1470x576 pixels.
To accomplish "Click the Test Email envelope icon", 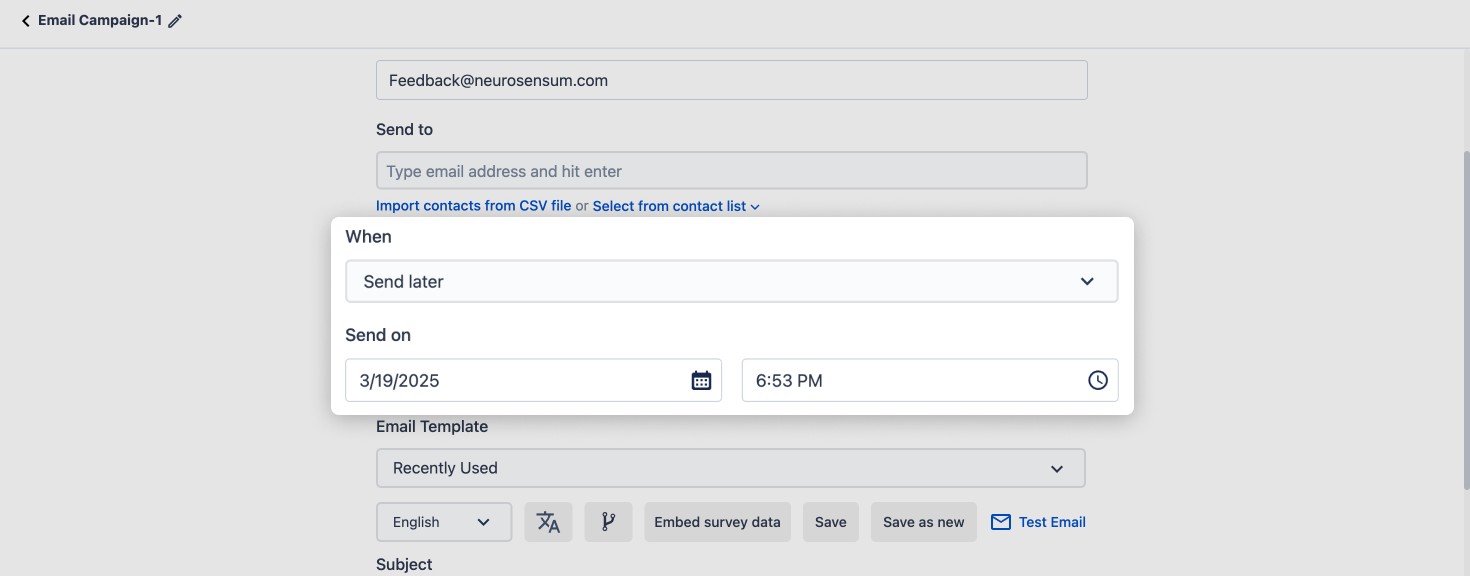I will tap(1000, 522).
